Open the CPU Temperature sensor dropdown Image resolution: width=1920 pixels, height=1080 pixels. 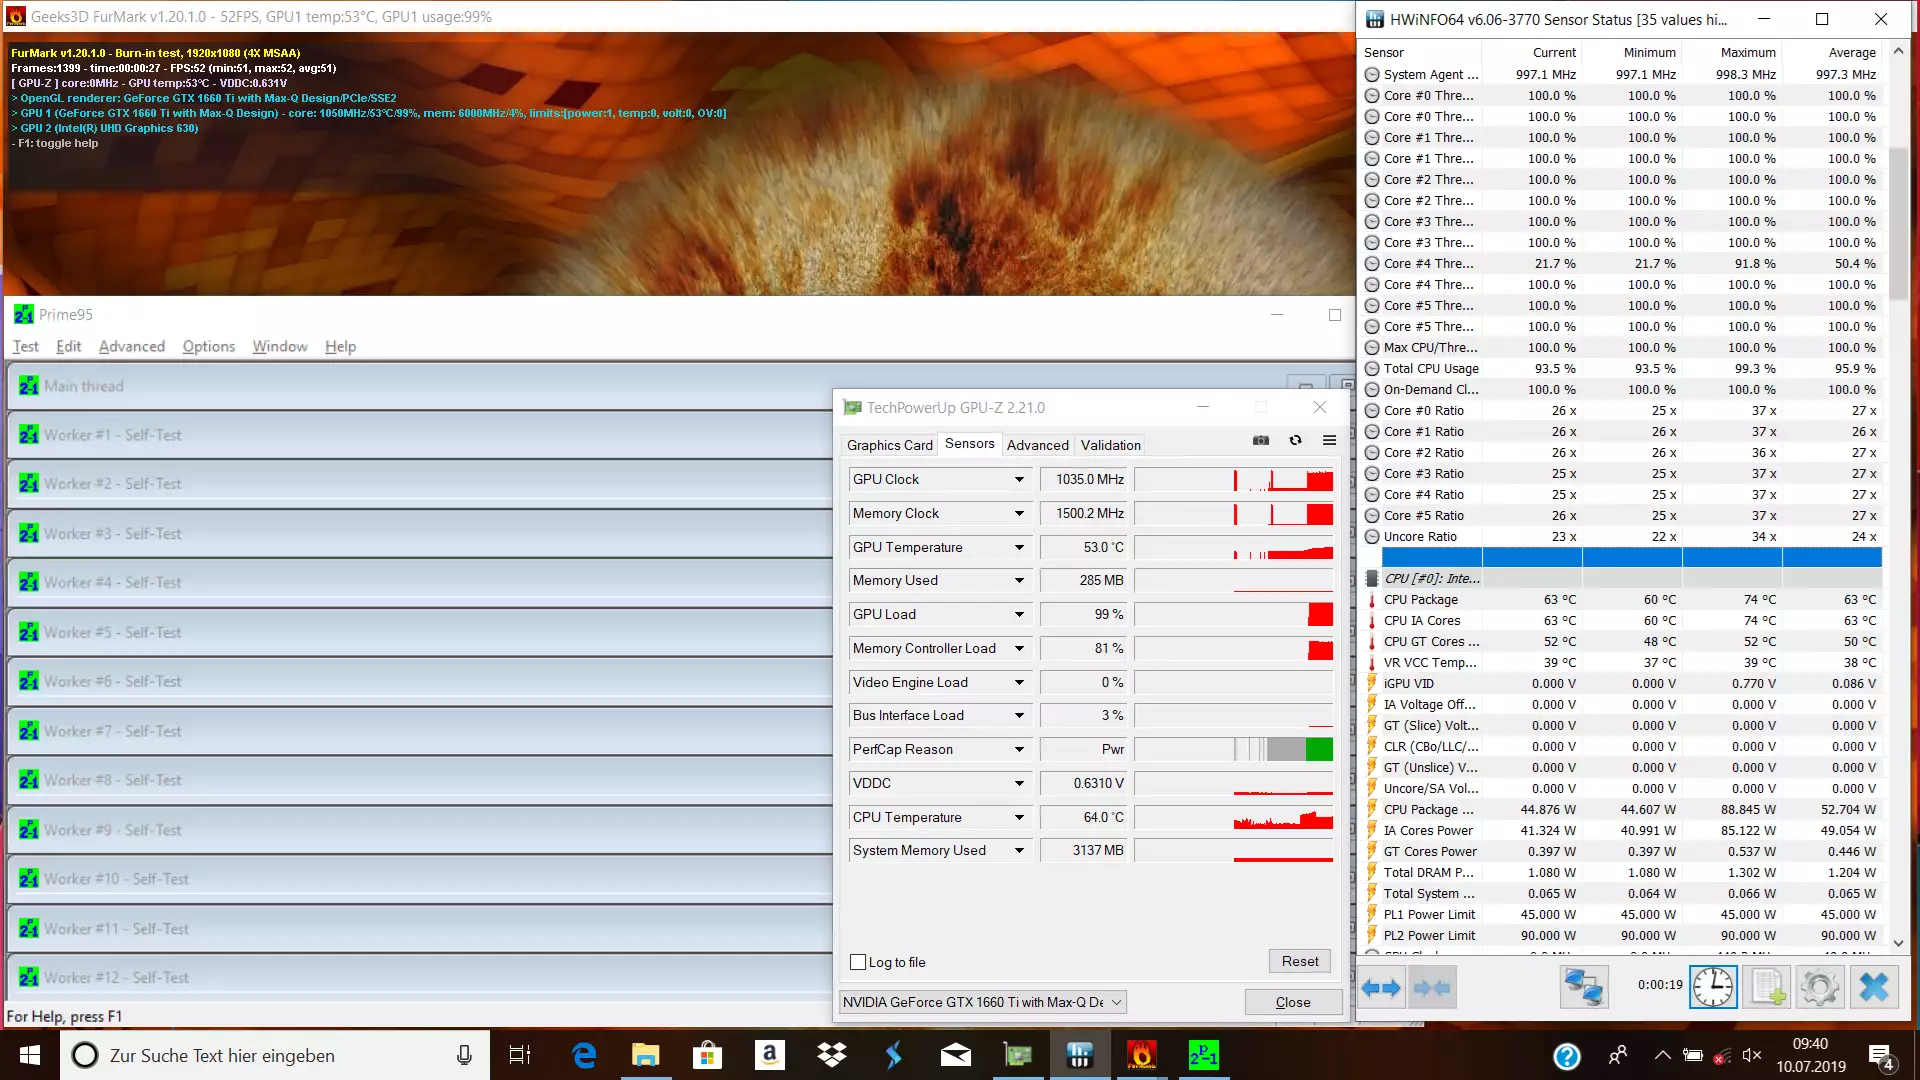click(1019, 818)
